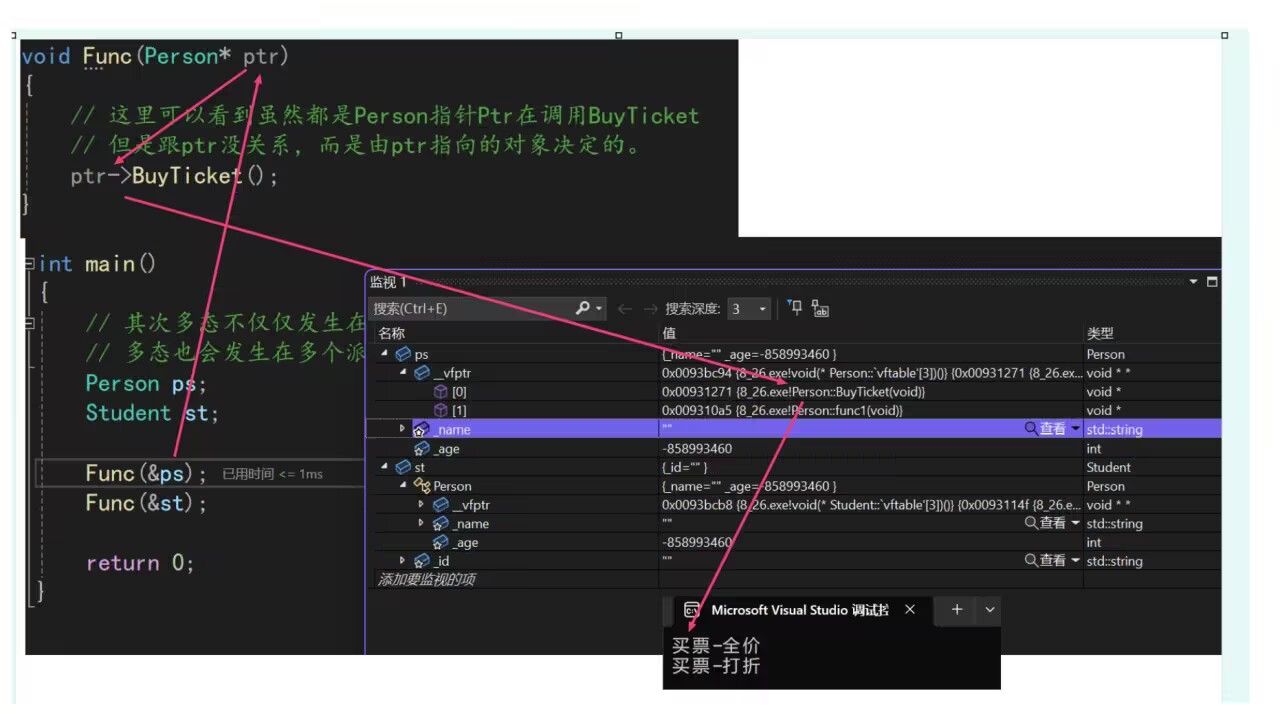Click the 名称 column header
Screen dimensions: 1280x714
(x=392, y=333)
